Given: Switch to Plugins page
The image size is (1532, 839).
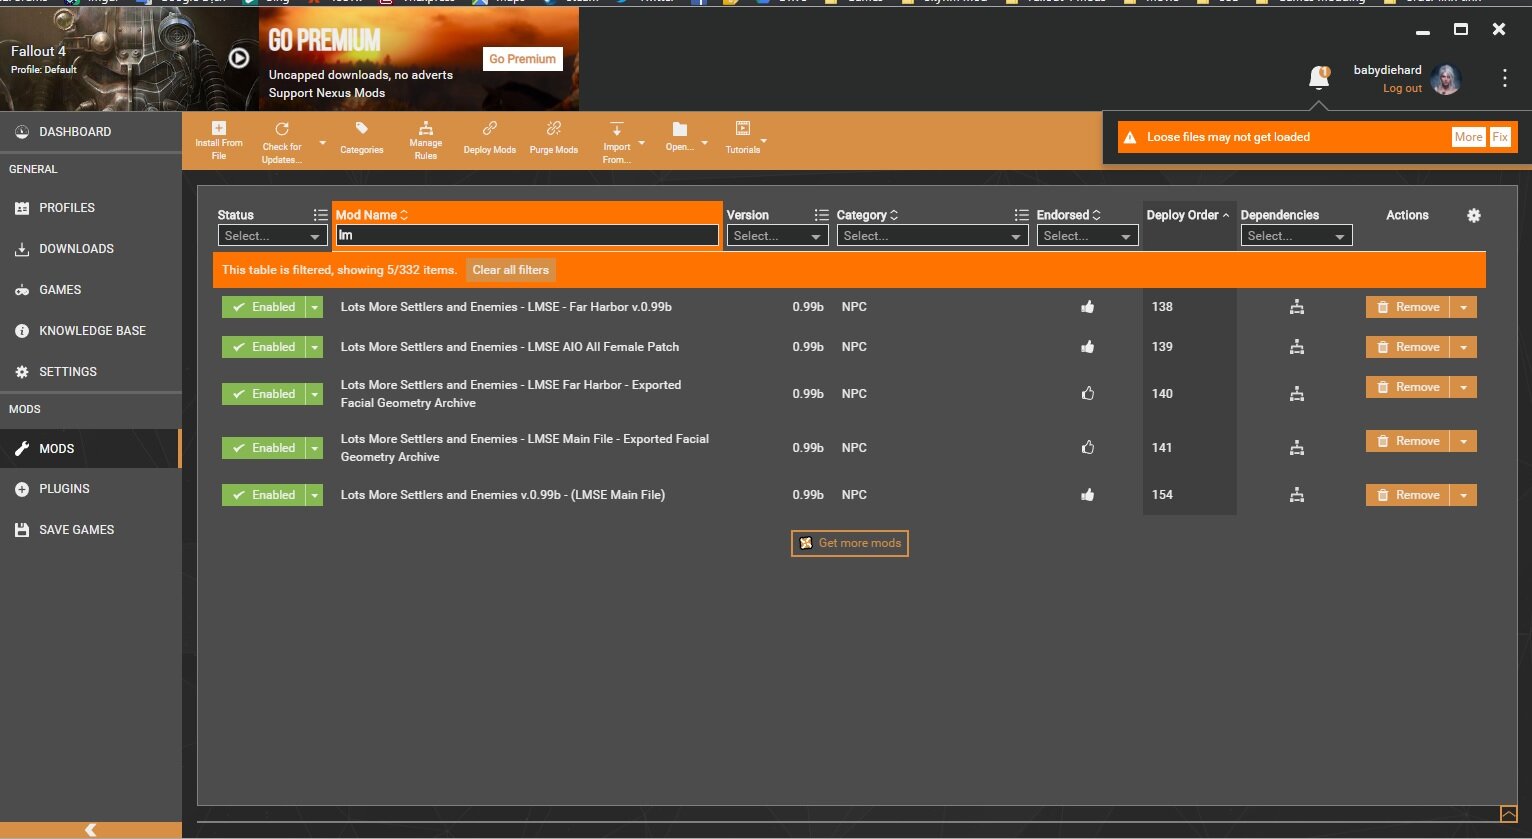Looking at the screenshot, I should tap(91, 489).
